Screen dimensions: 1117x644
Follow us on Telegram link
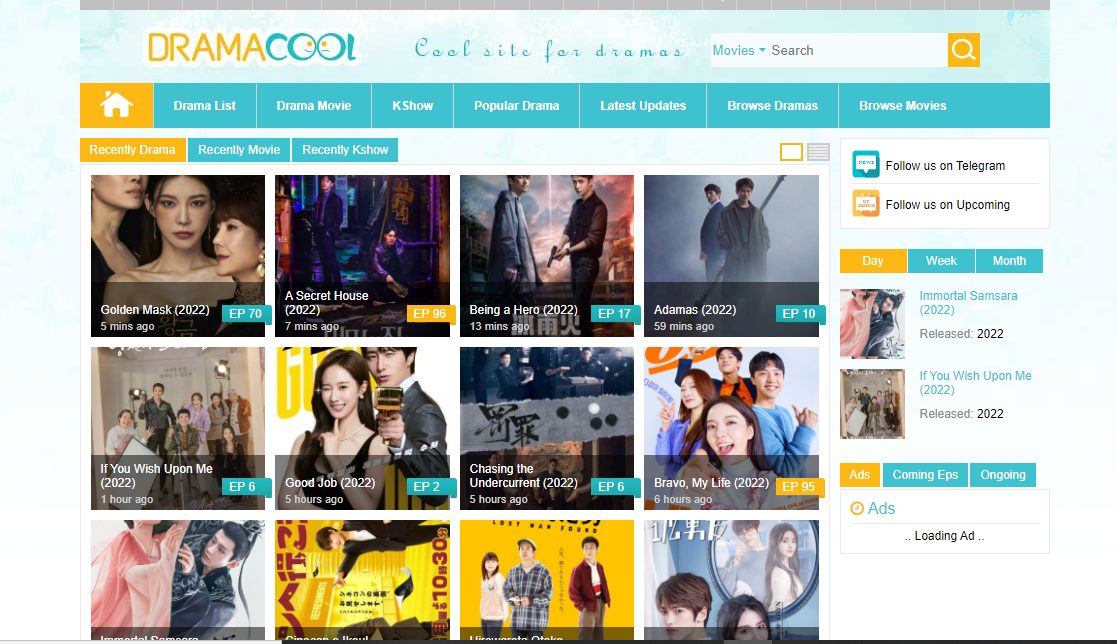point(945,165)
